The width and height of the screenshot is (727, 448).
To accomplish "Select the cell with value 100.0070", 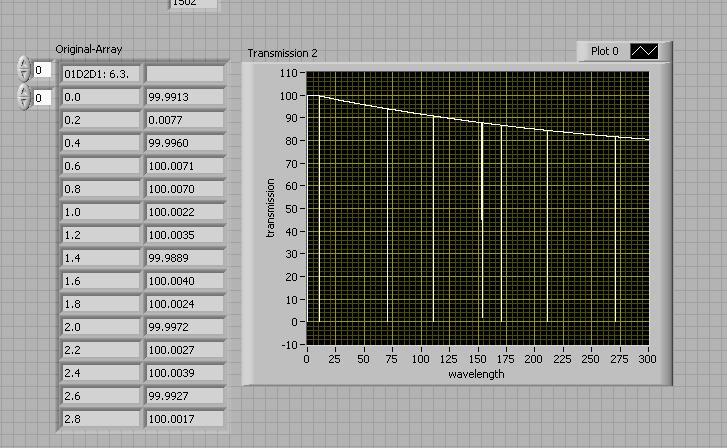I will 185,189.
